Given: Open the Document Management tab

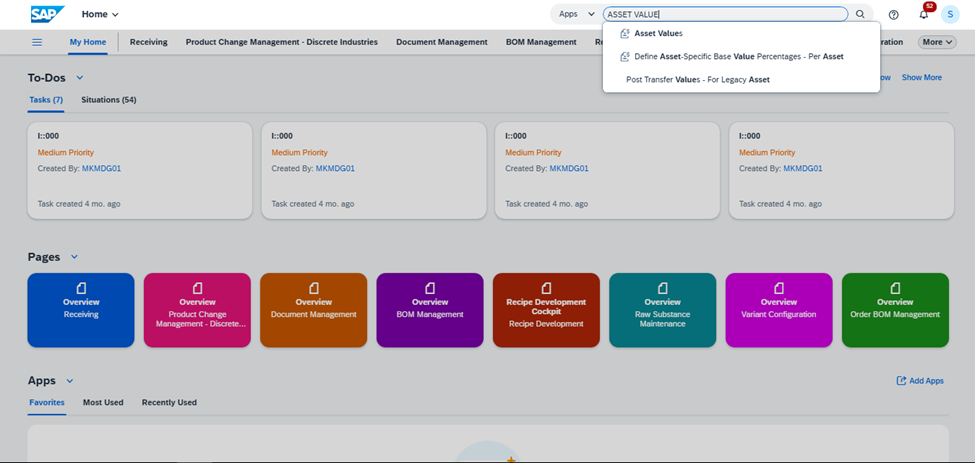Looking at the screenshot, I should [441, 42].
